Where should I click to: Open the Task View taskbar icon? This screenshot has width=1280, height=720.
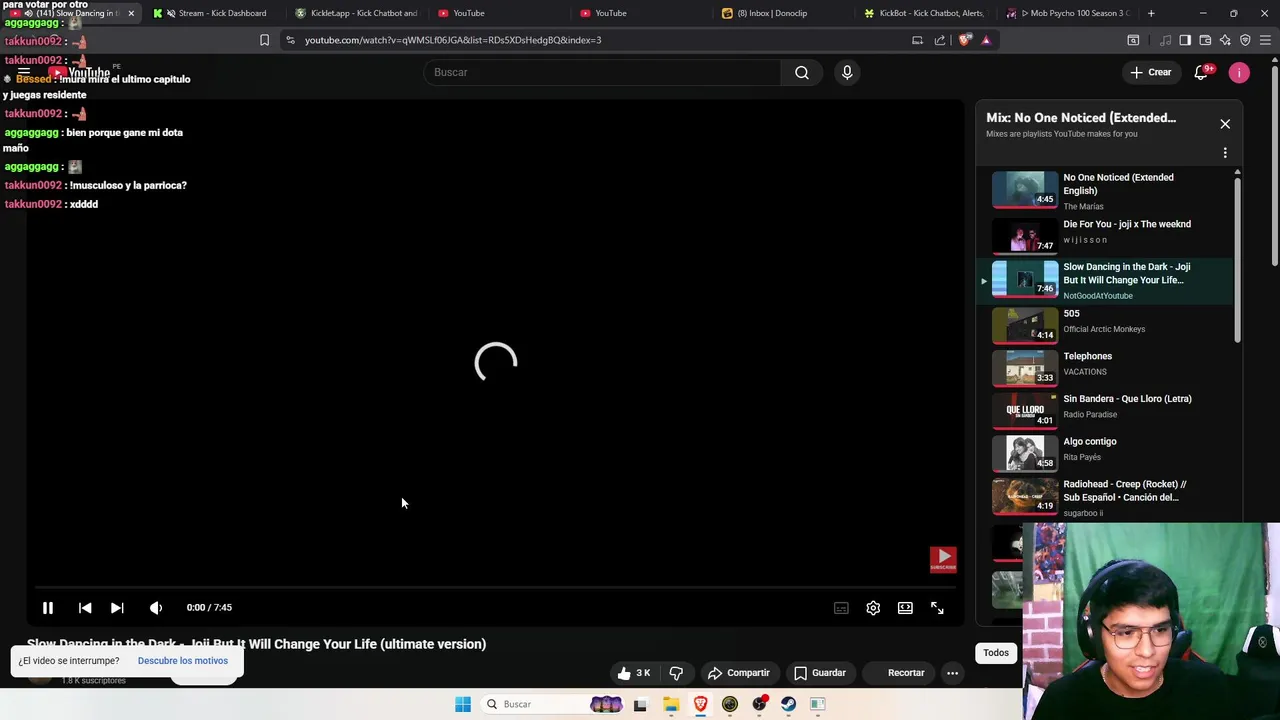click(640, 704)
